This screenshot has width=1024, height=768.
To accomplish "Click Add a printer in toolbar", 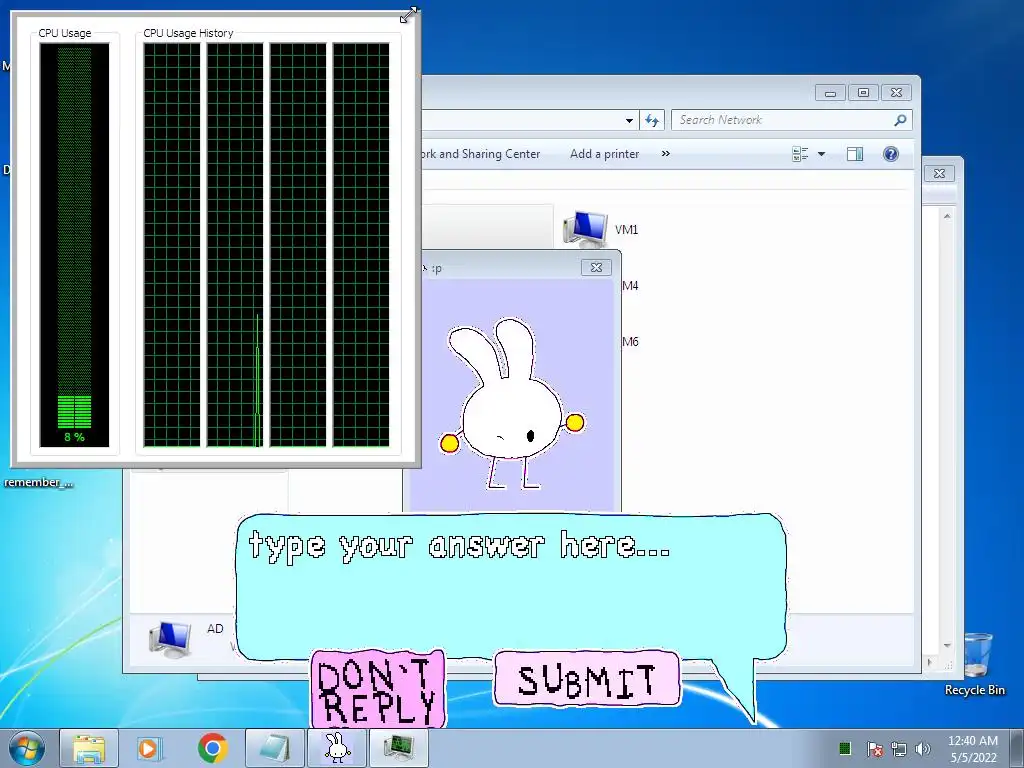I will point(604,154).
